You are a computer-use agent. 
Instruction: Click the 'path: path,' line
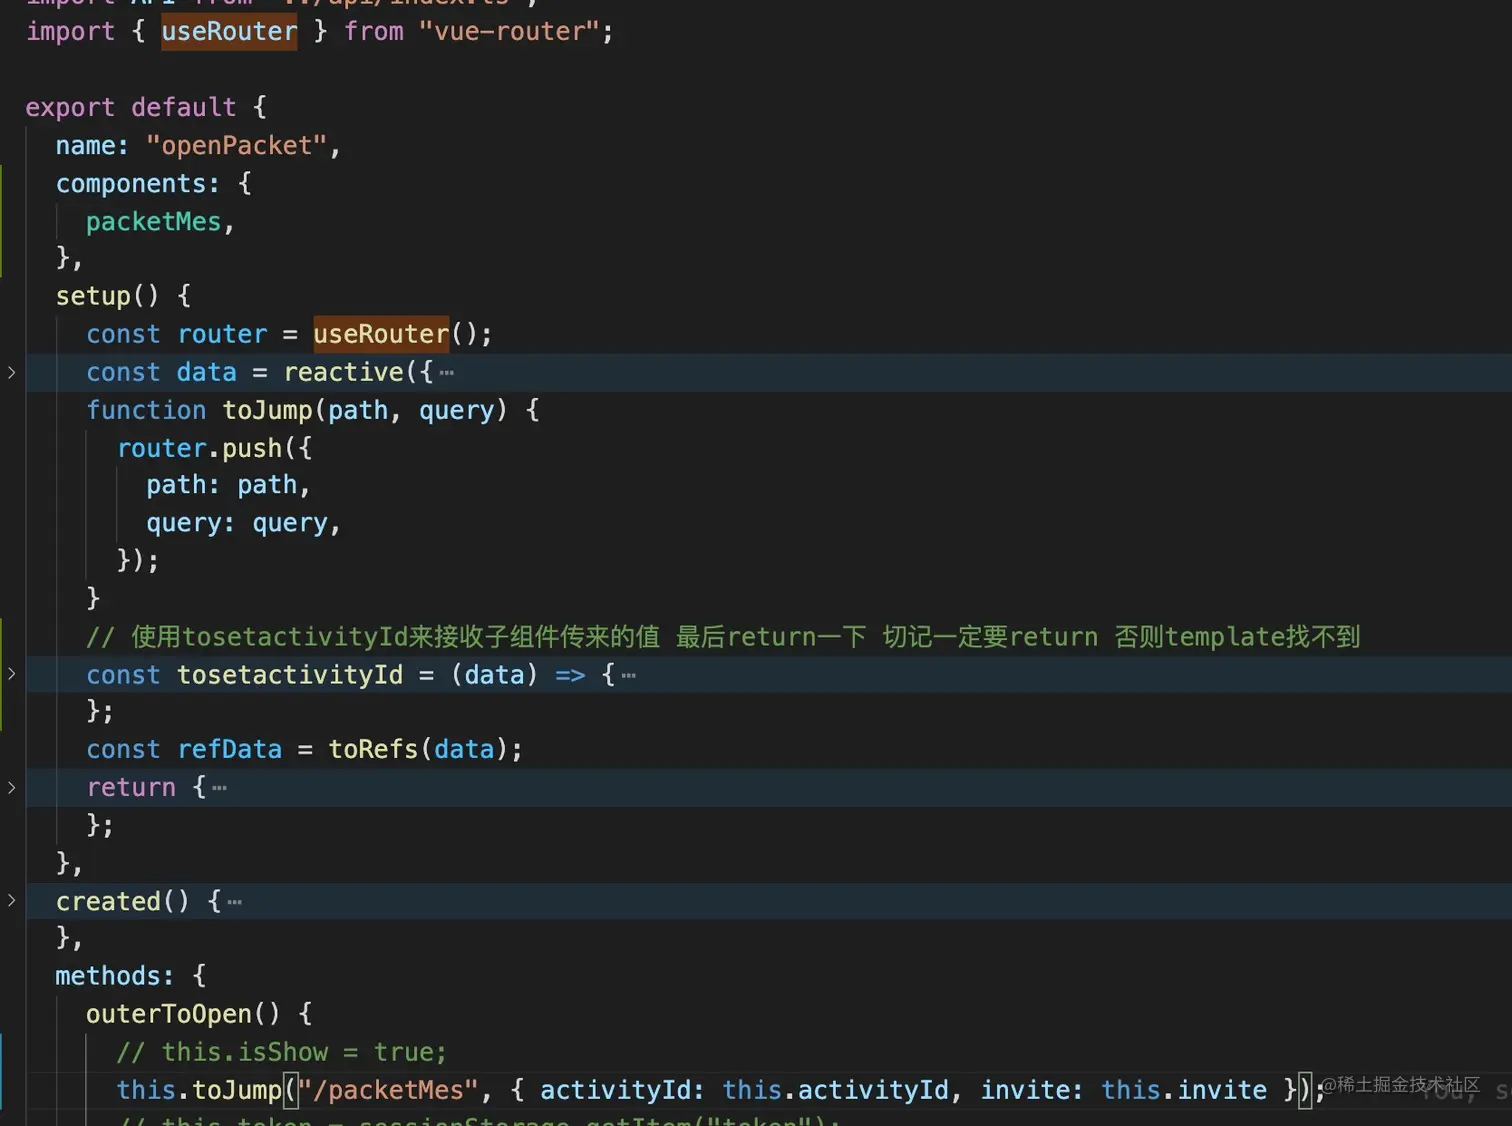point(229,485)
